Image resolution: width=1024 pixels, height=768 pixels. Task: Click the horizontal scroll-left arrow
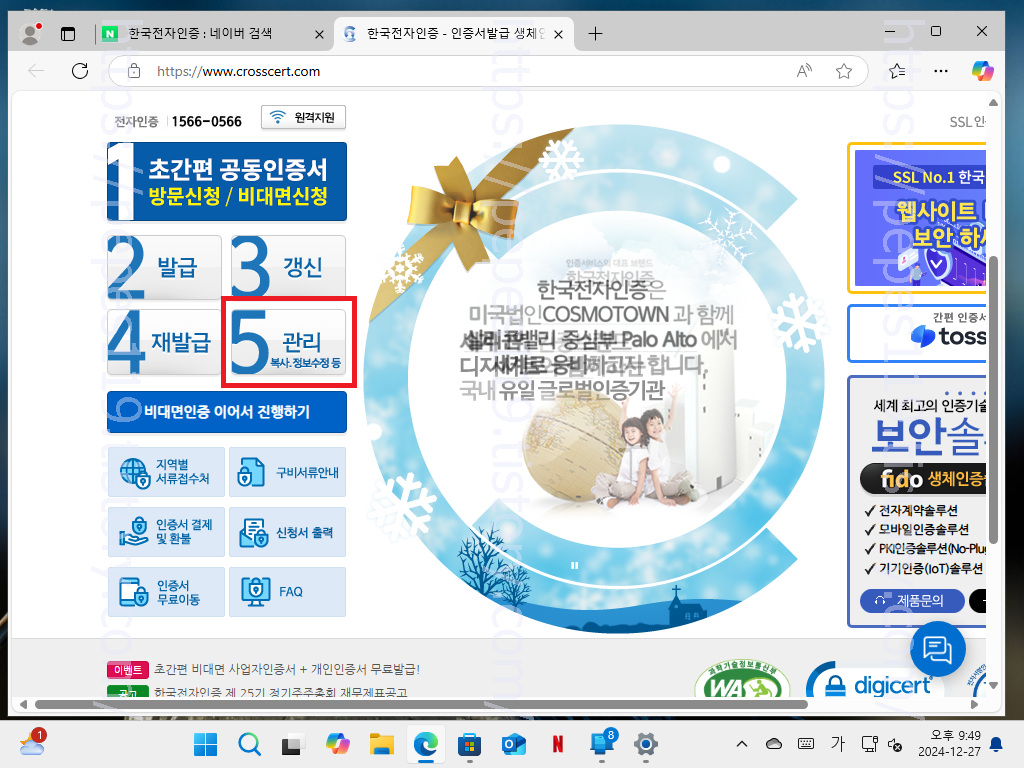[x=24, y=704]
